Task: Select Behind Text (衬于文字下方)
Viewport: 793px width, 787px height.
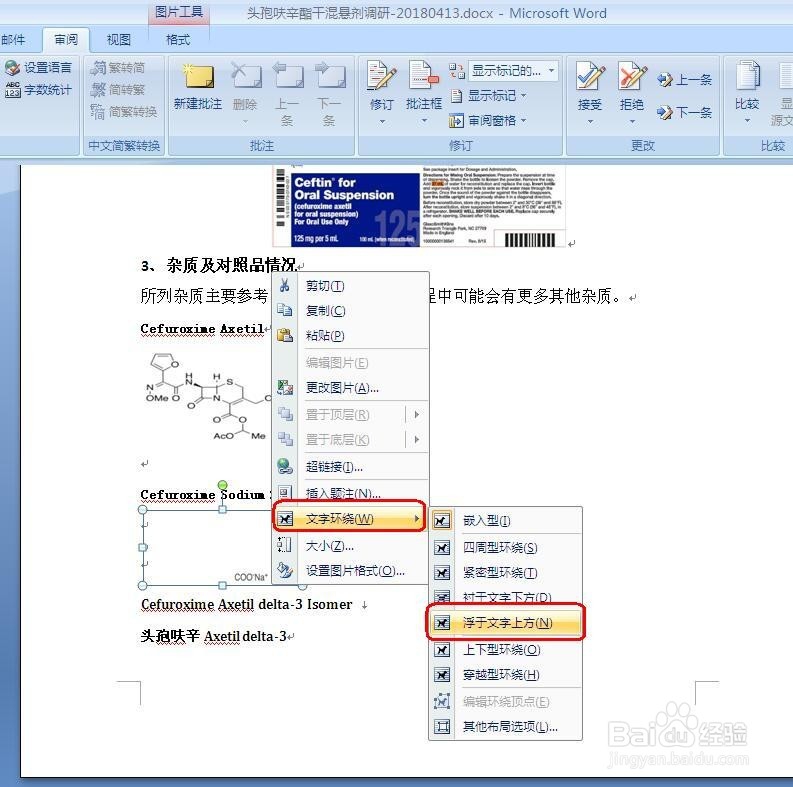Action: point(506,597)
